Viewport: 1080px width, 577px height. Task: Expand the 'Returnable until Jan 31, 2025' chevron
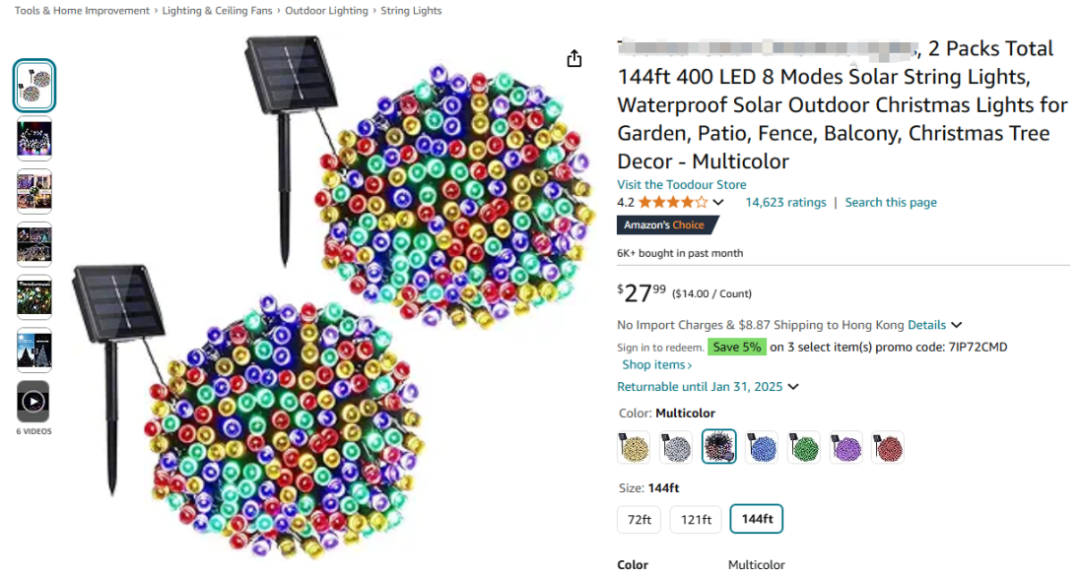pos(793,387)
